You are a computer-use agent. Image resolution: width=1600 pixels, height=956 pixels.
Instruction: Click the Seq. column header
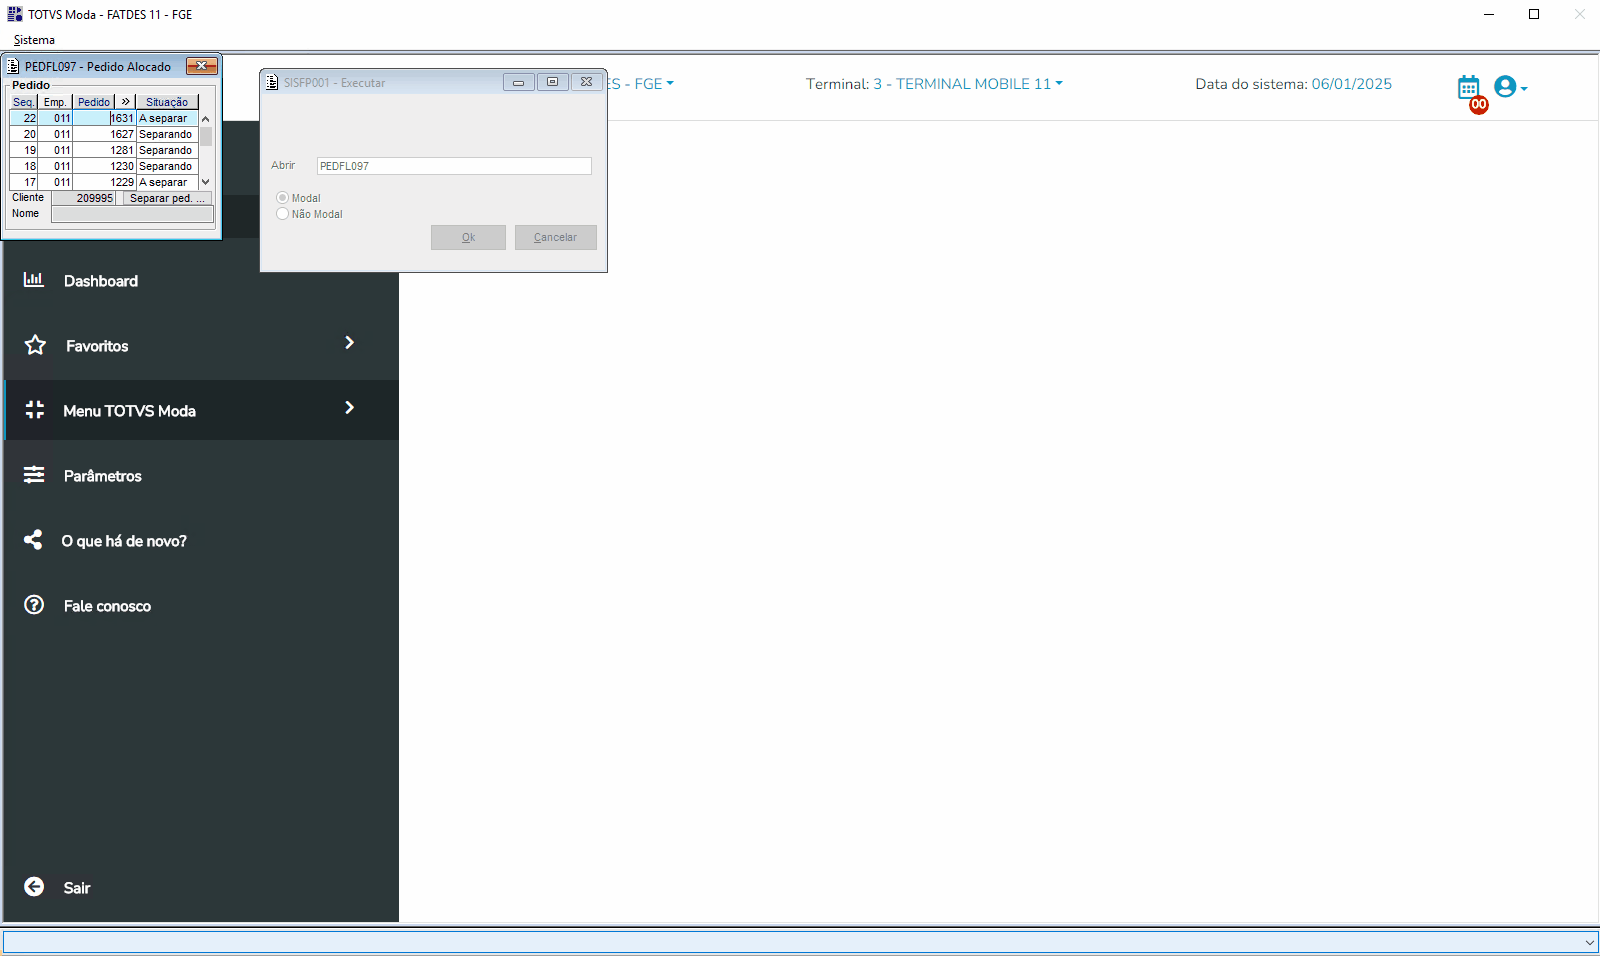(x=24, y=102)
